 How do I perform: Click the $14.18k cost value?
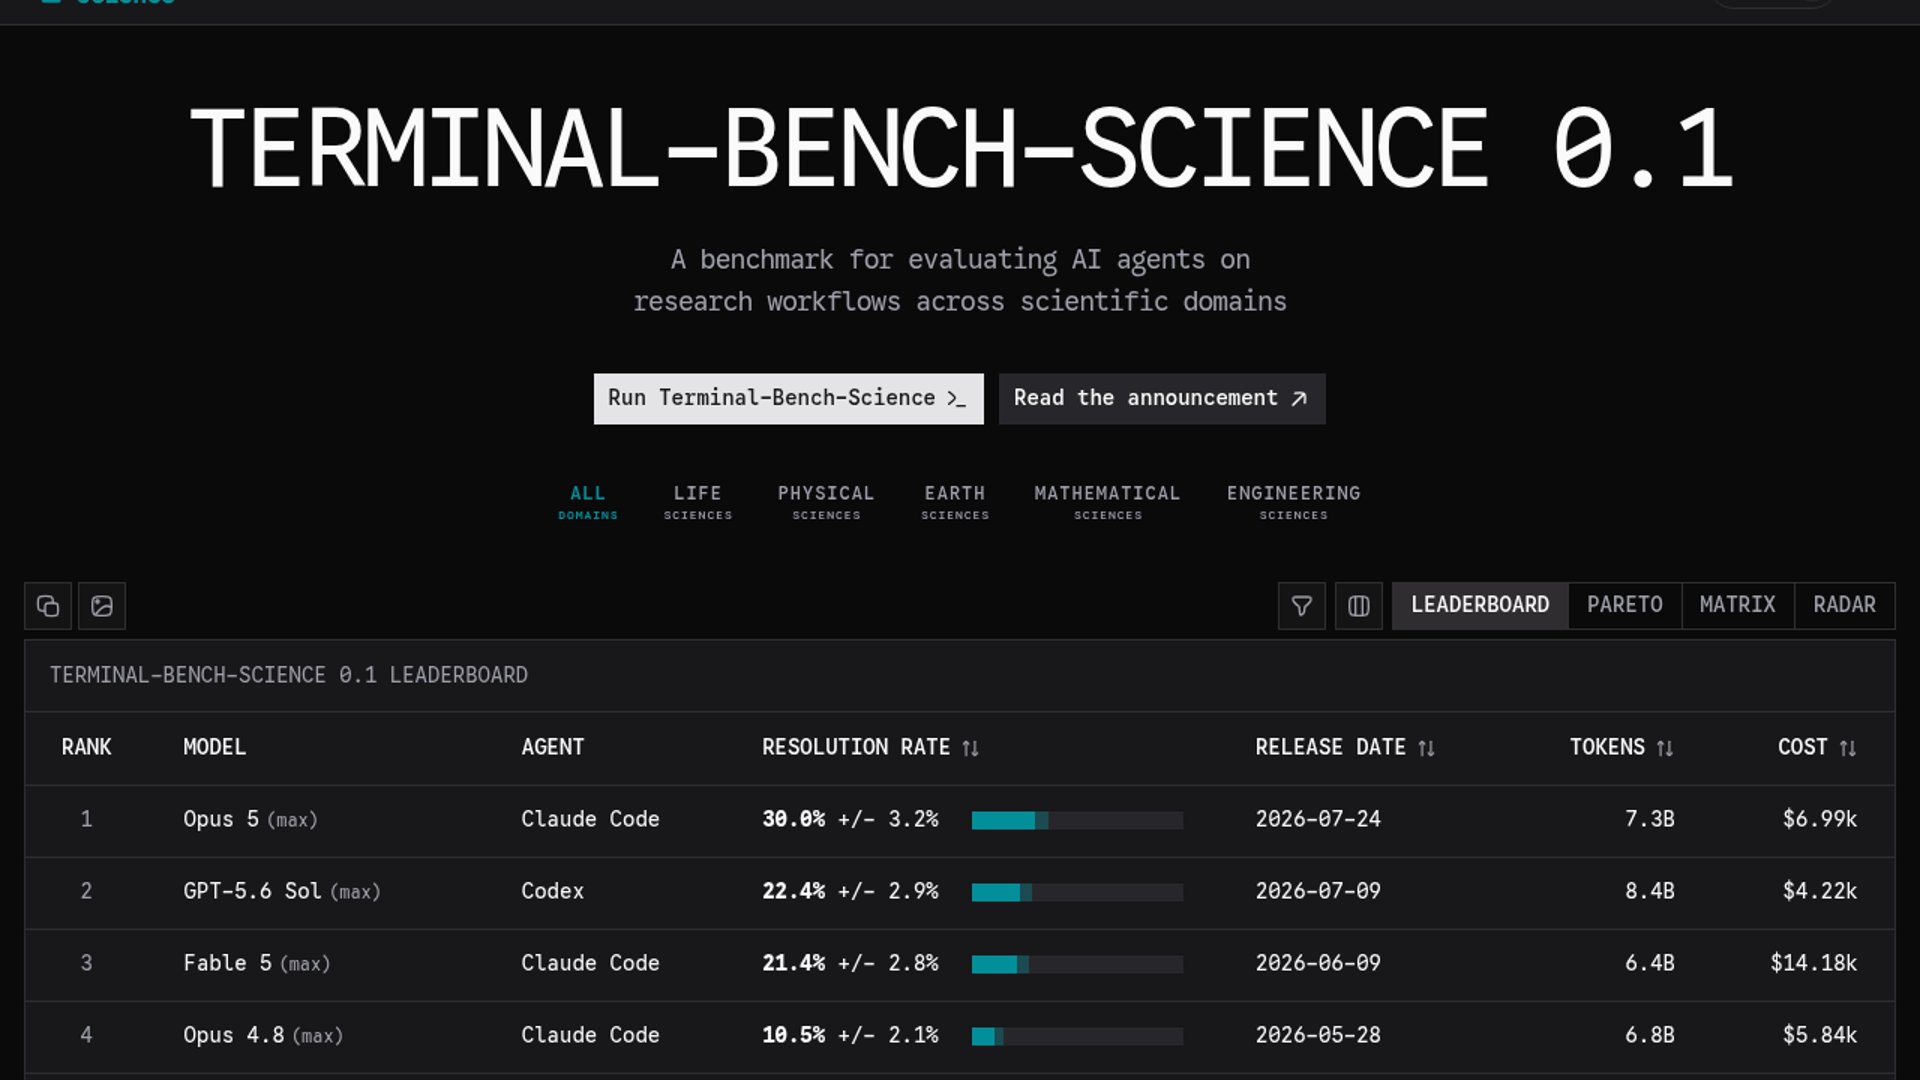1814,964
